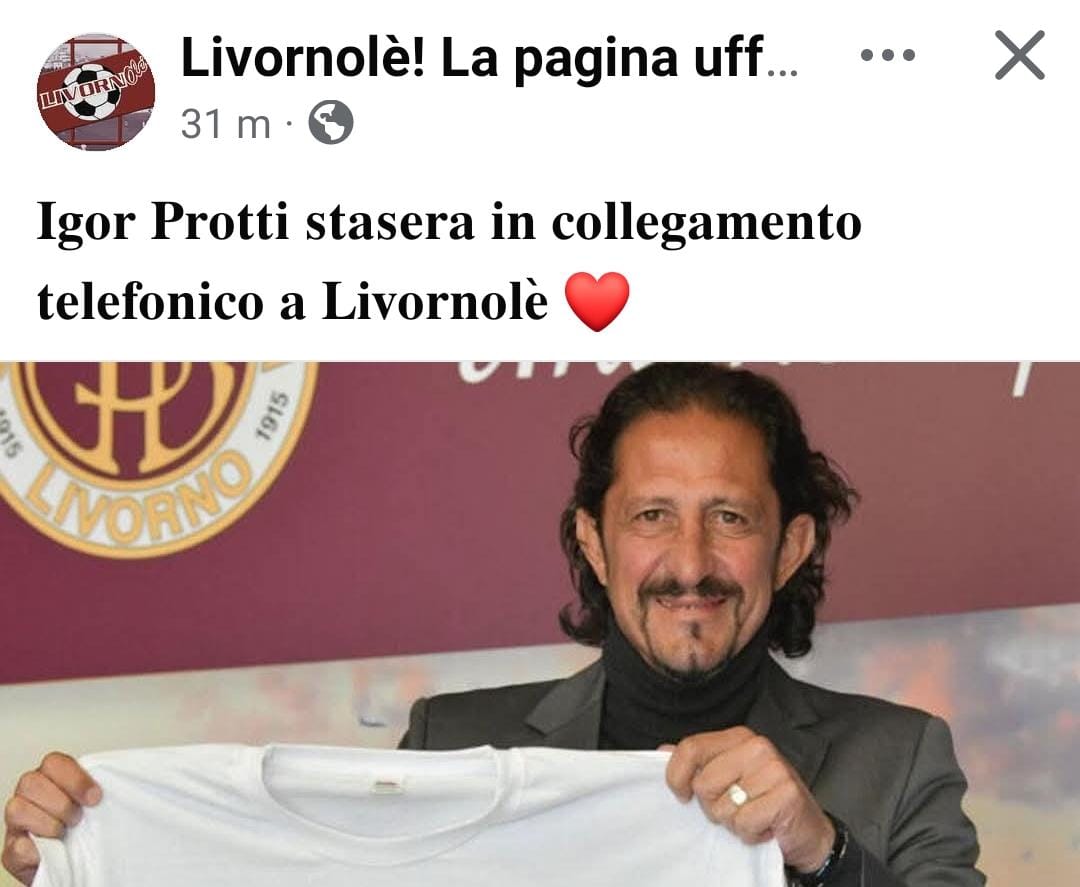This screenshot has height=887, width=1080.
Task: Click the gold ring on the man's finger
Action: click(737, 795)
